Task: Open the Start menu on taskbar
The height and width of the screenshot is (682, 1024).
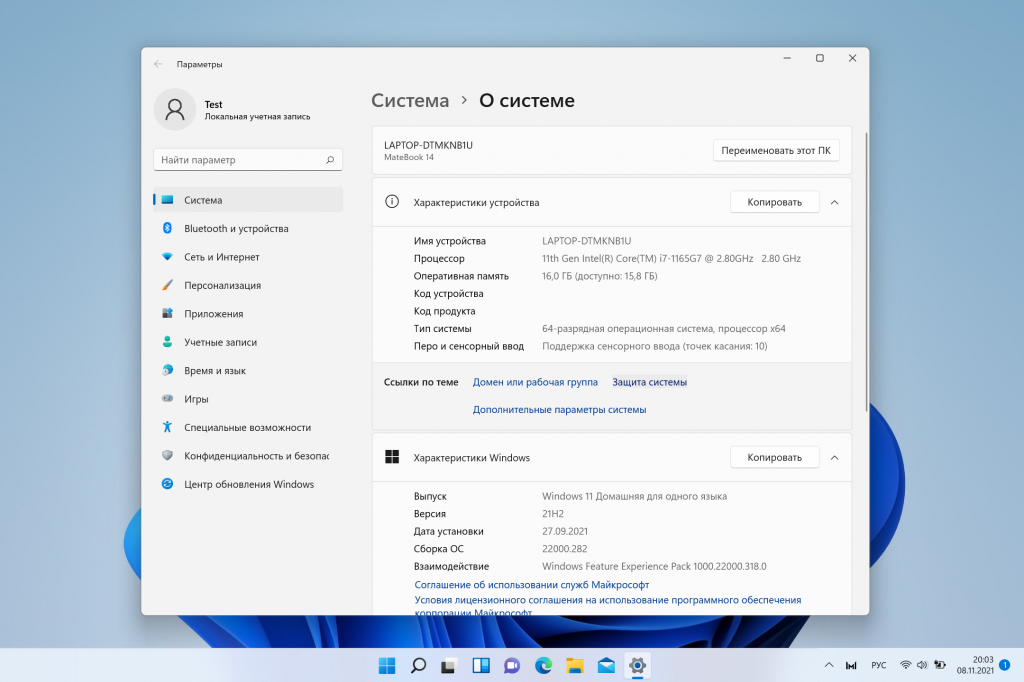Action: (x=386, y=665)
